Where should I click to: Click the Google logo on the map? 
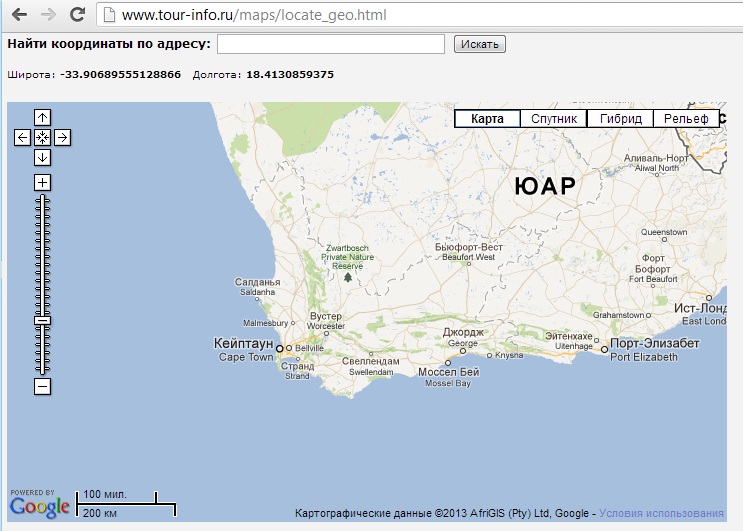click(x=40, y=505)
